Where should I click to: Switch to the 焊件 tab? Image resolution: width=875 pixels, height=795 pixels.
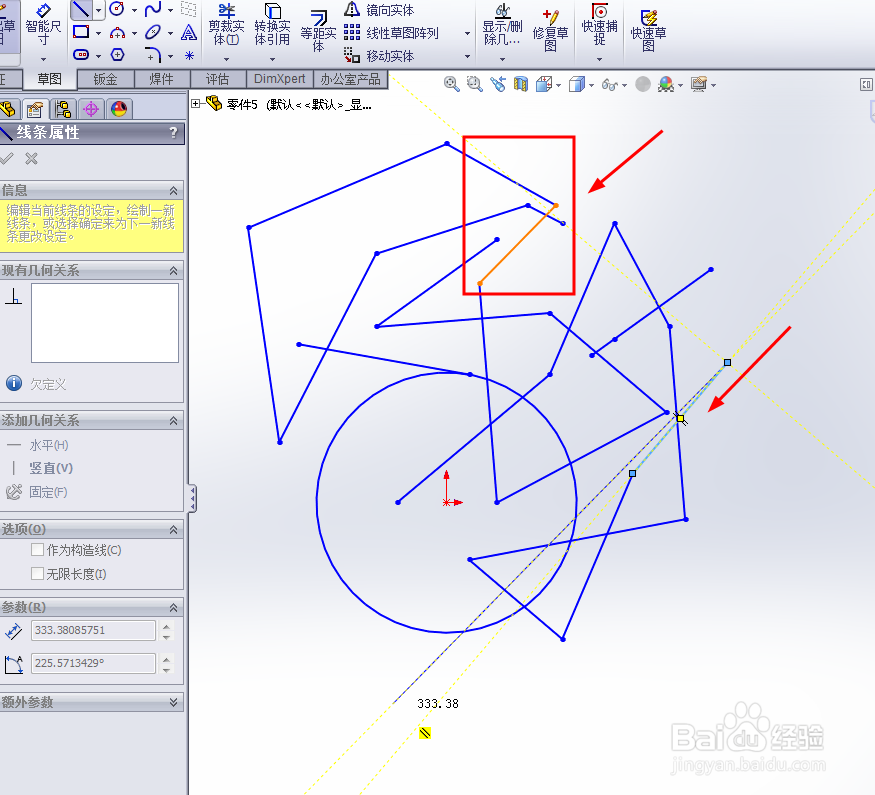pos(162,79)
